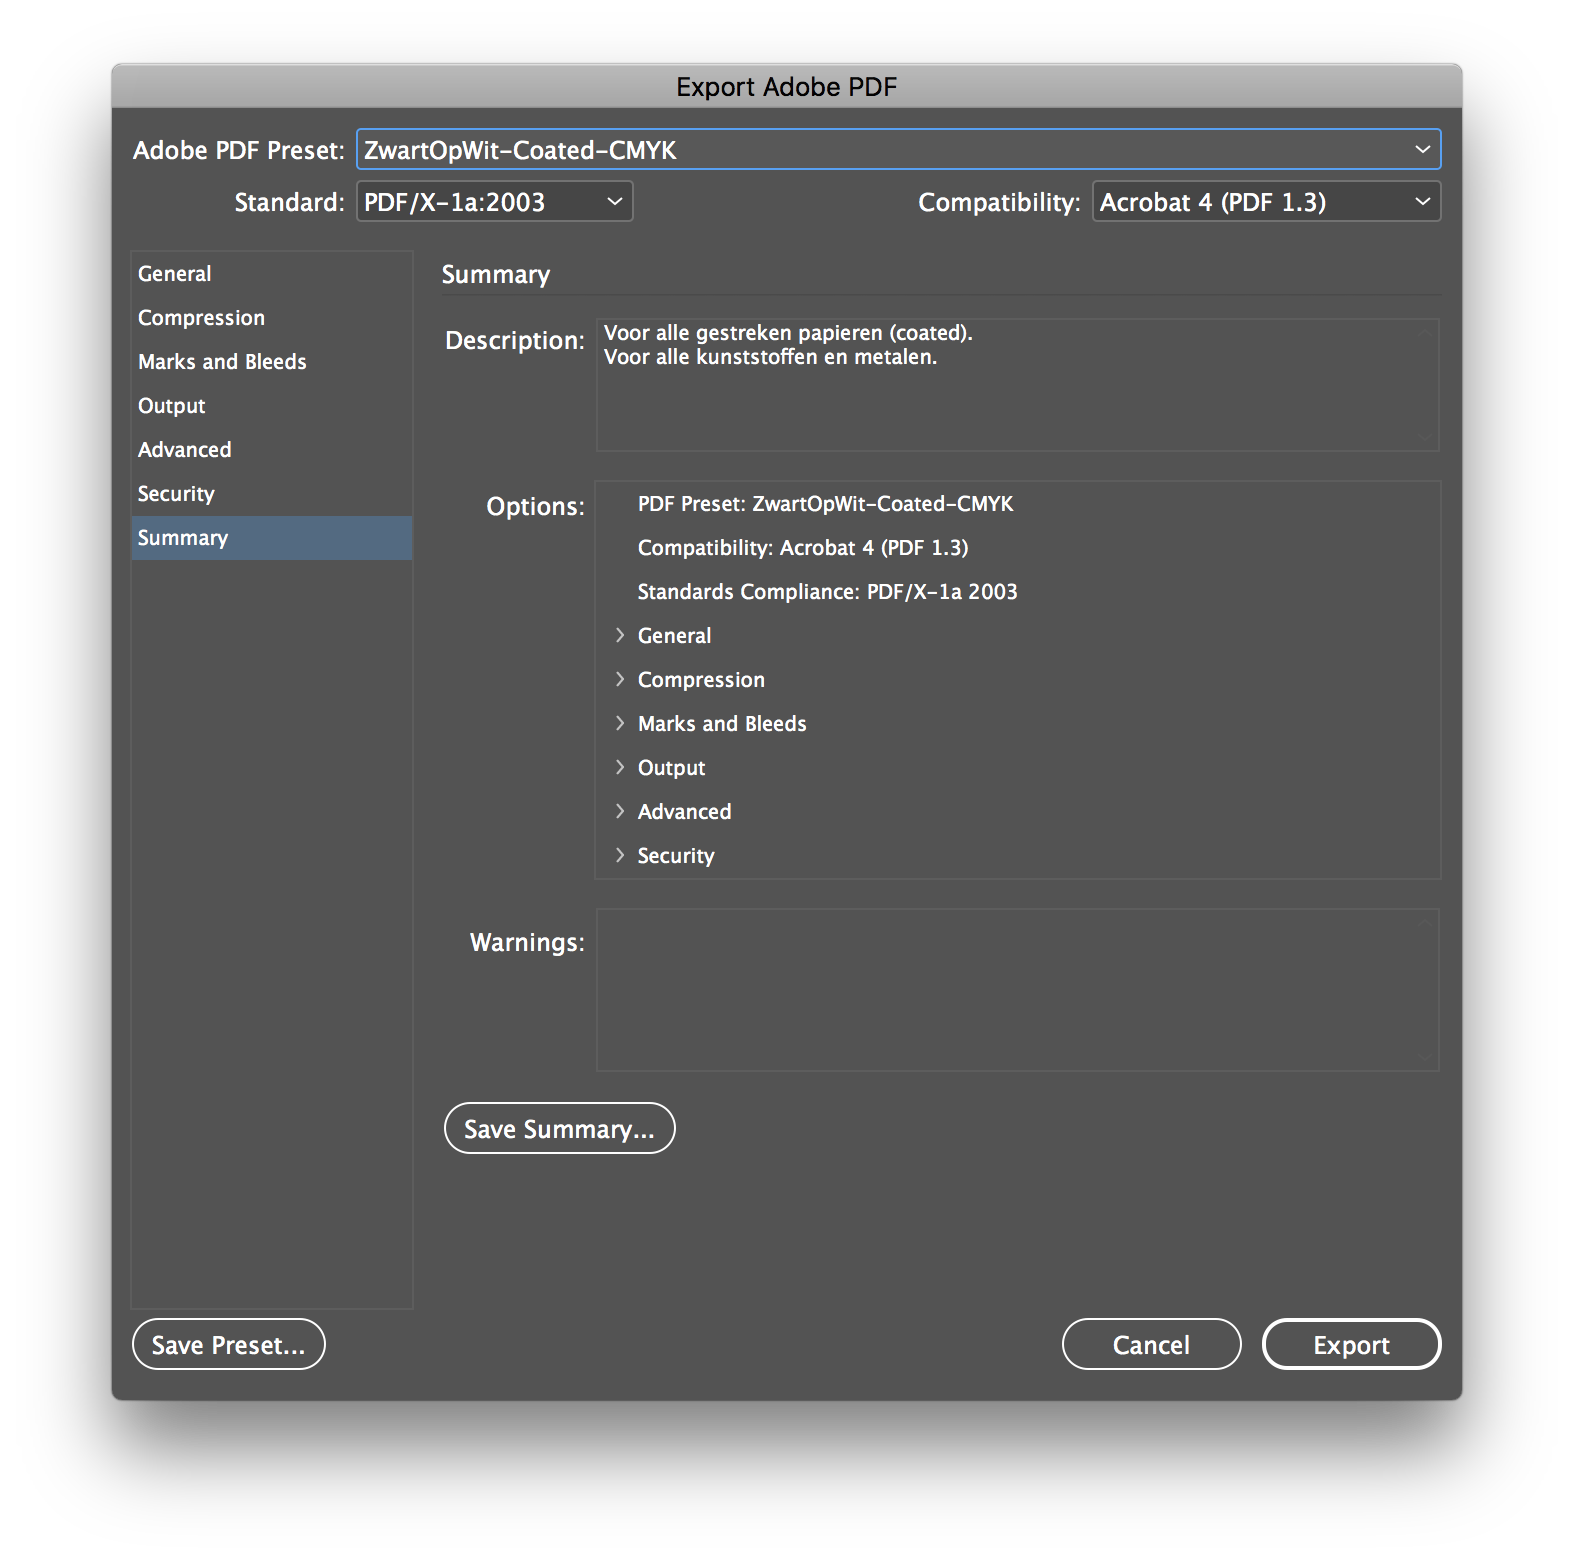This screenshot has height=1560, width=1574.
Task: Select 'Standards Compliance: PDF/X-1a 2003' options line
Action: coord(1018,592)
